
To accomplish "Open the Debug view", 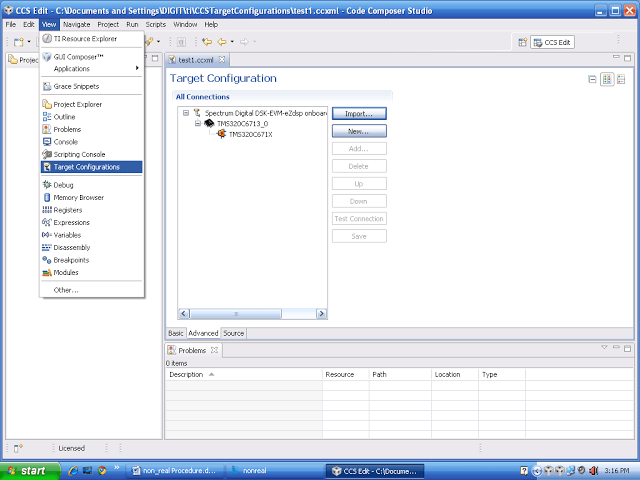I will (x=91, y=185).
